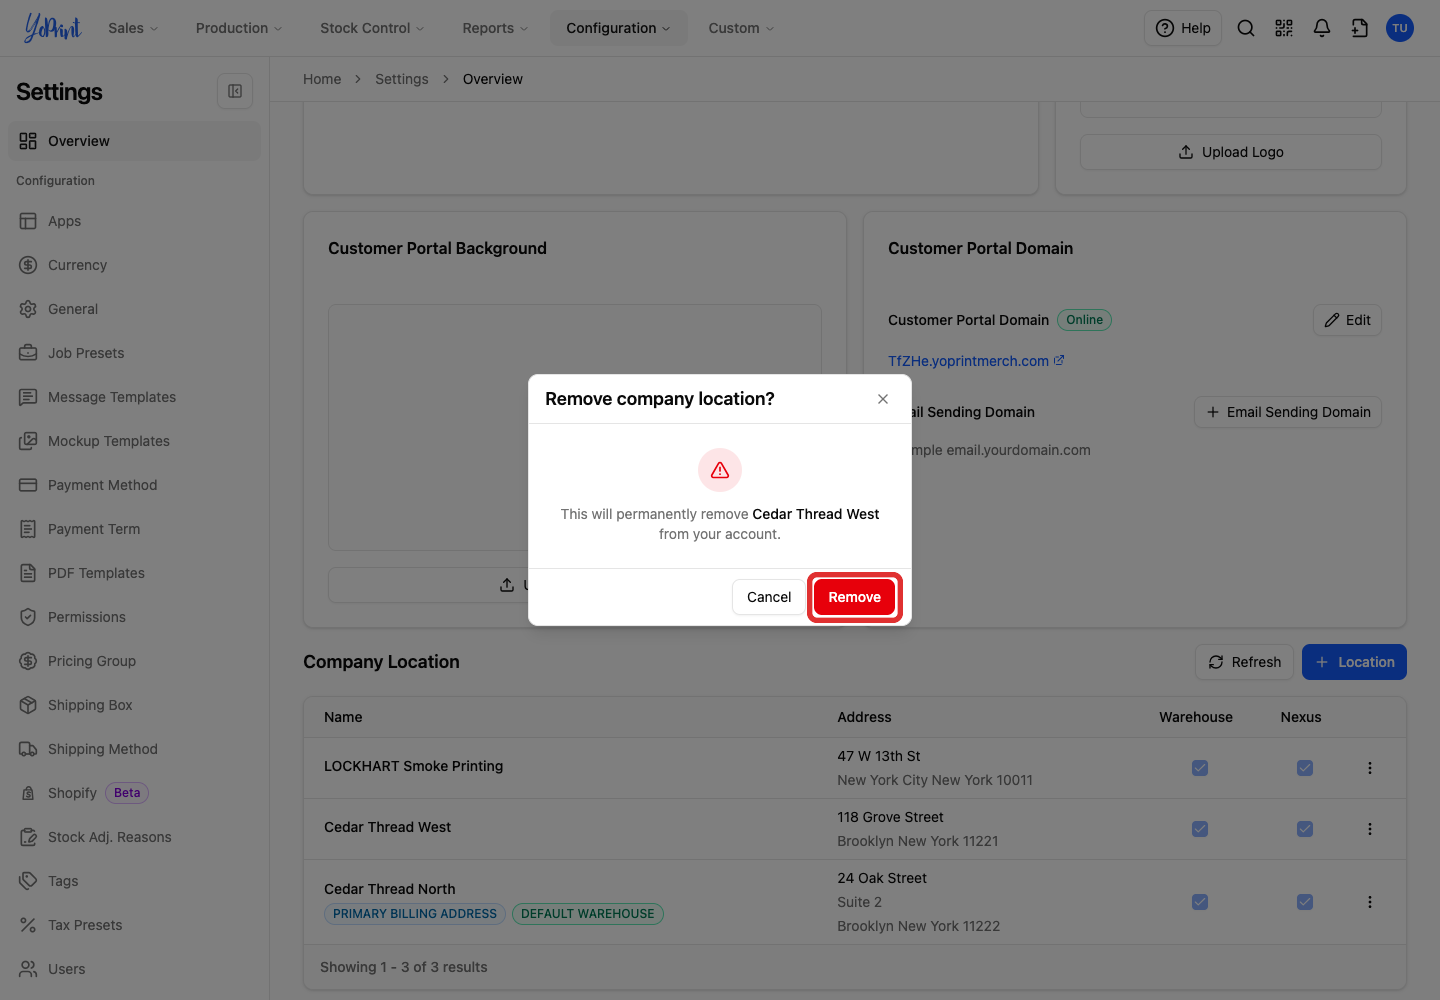Refresh the Company Location list
The height and width of the screenshot is (1000, 1440).
coord(1245,662)
